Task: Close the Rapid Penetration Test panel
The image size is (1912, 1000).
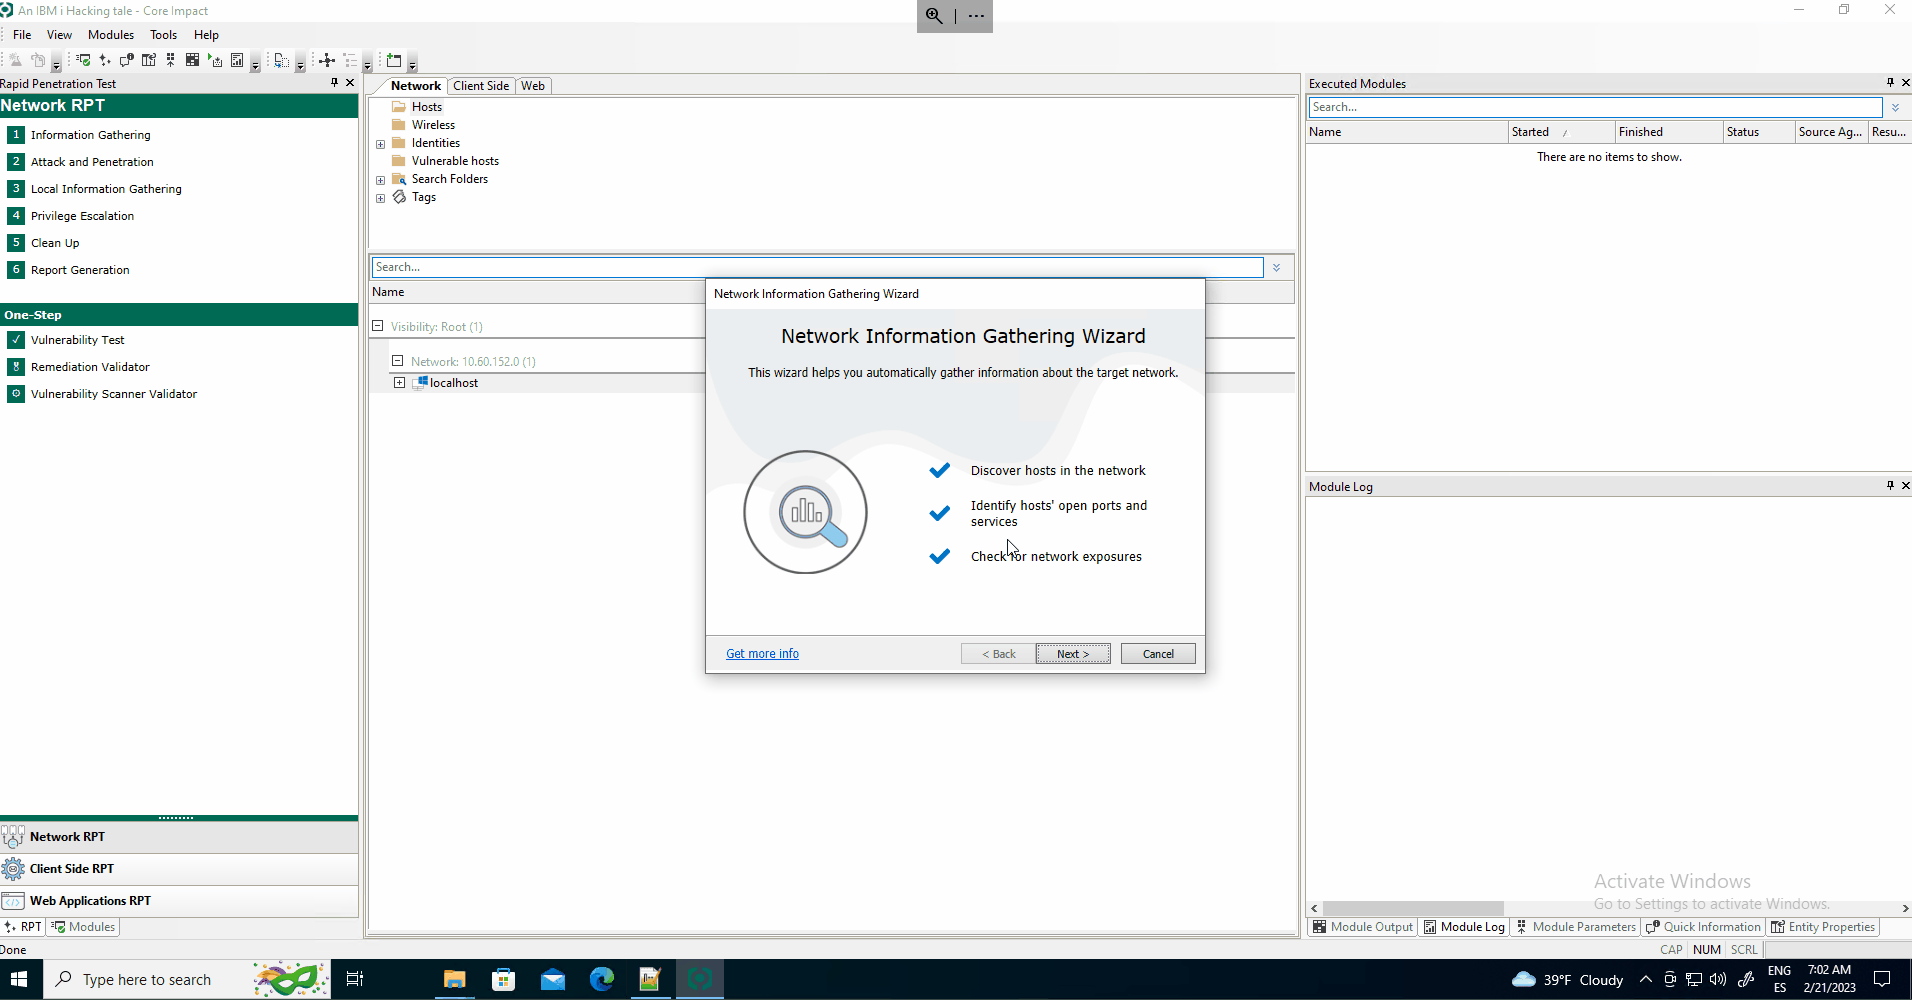Action: point(350,83)
